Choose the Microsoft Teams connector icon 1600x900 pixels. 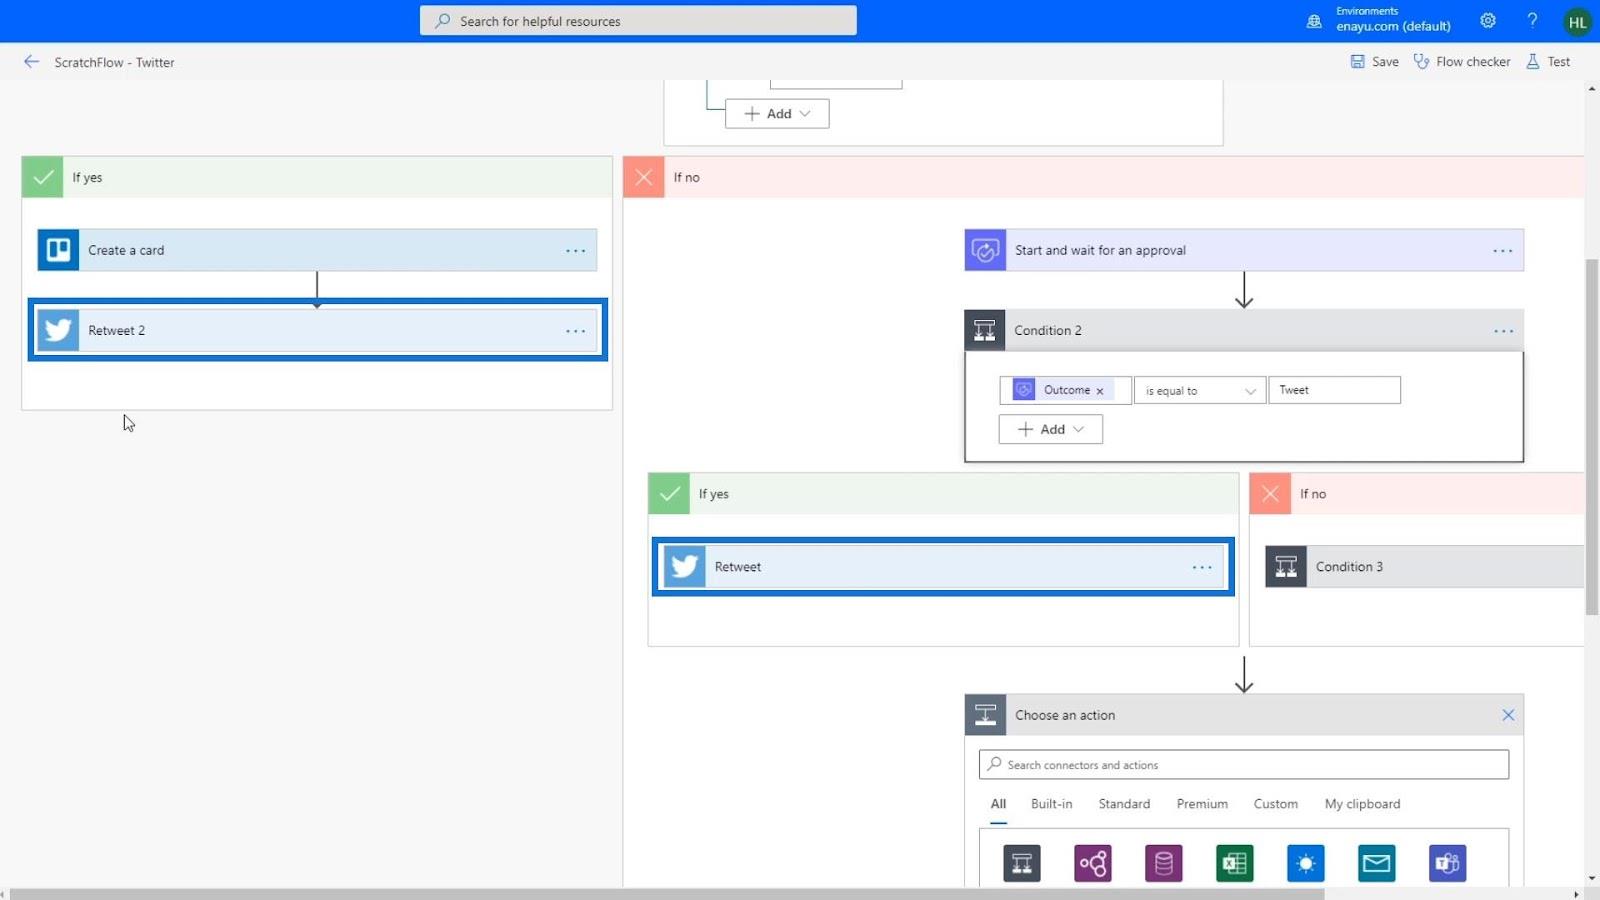coord(1447,863)
